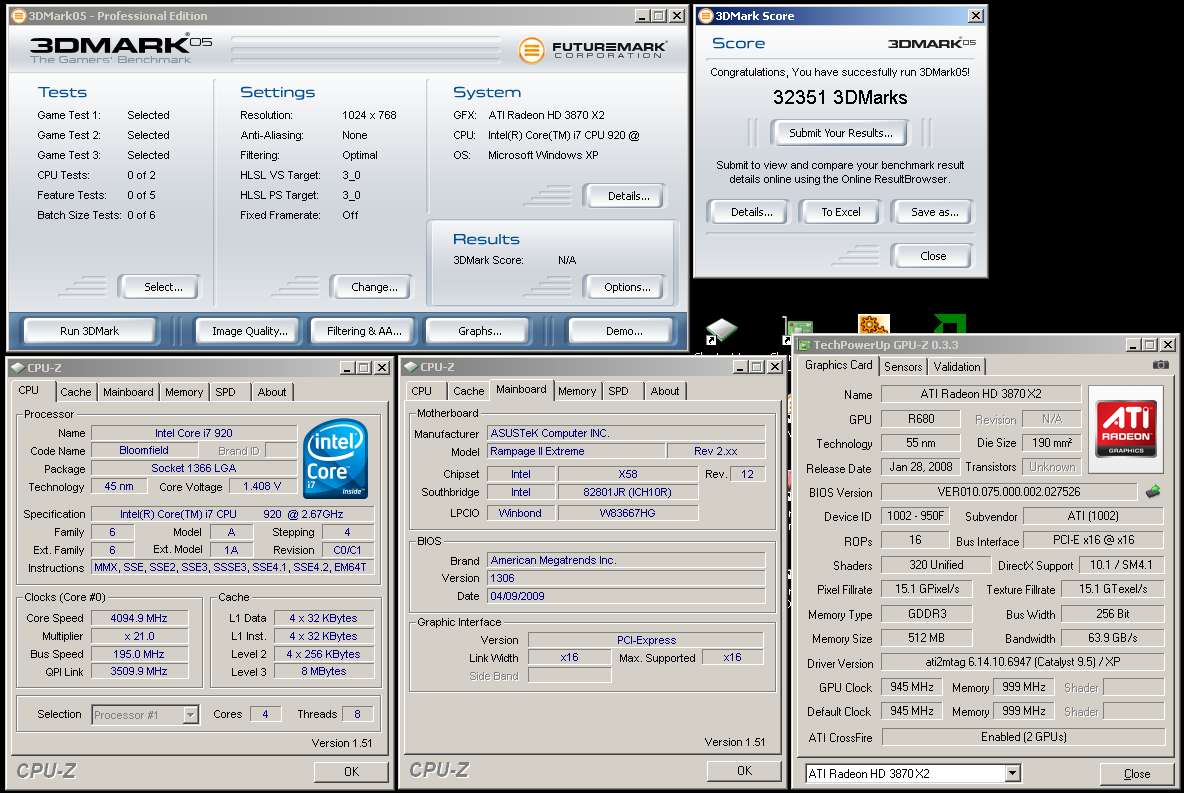Click the Run 3DMark button
The image size is (1184, 793).
[90, 331]
